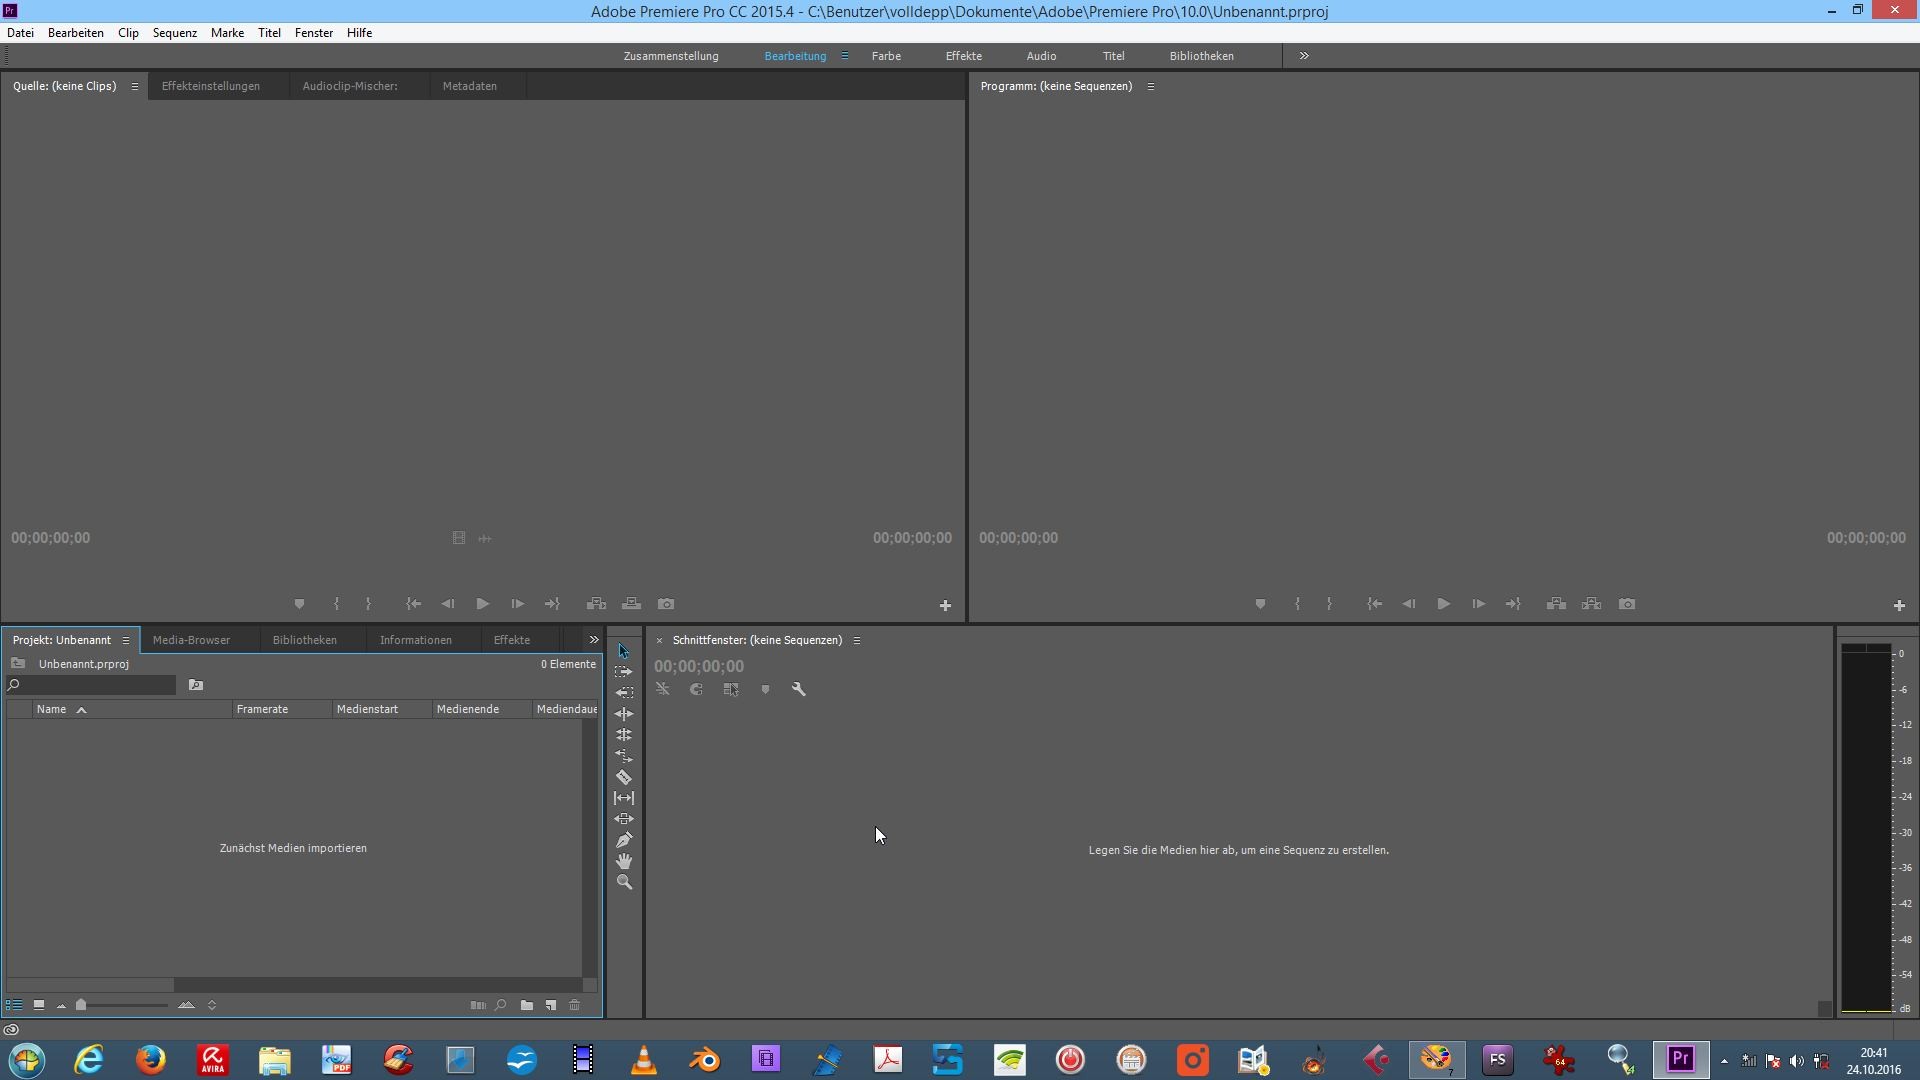Image resolution: width=1920 pixels, height=1080 pixels.
Task: Click Insert button in Source monitor
Action: click(x=596, y=604)
